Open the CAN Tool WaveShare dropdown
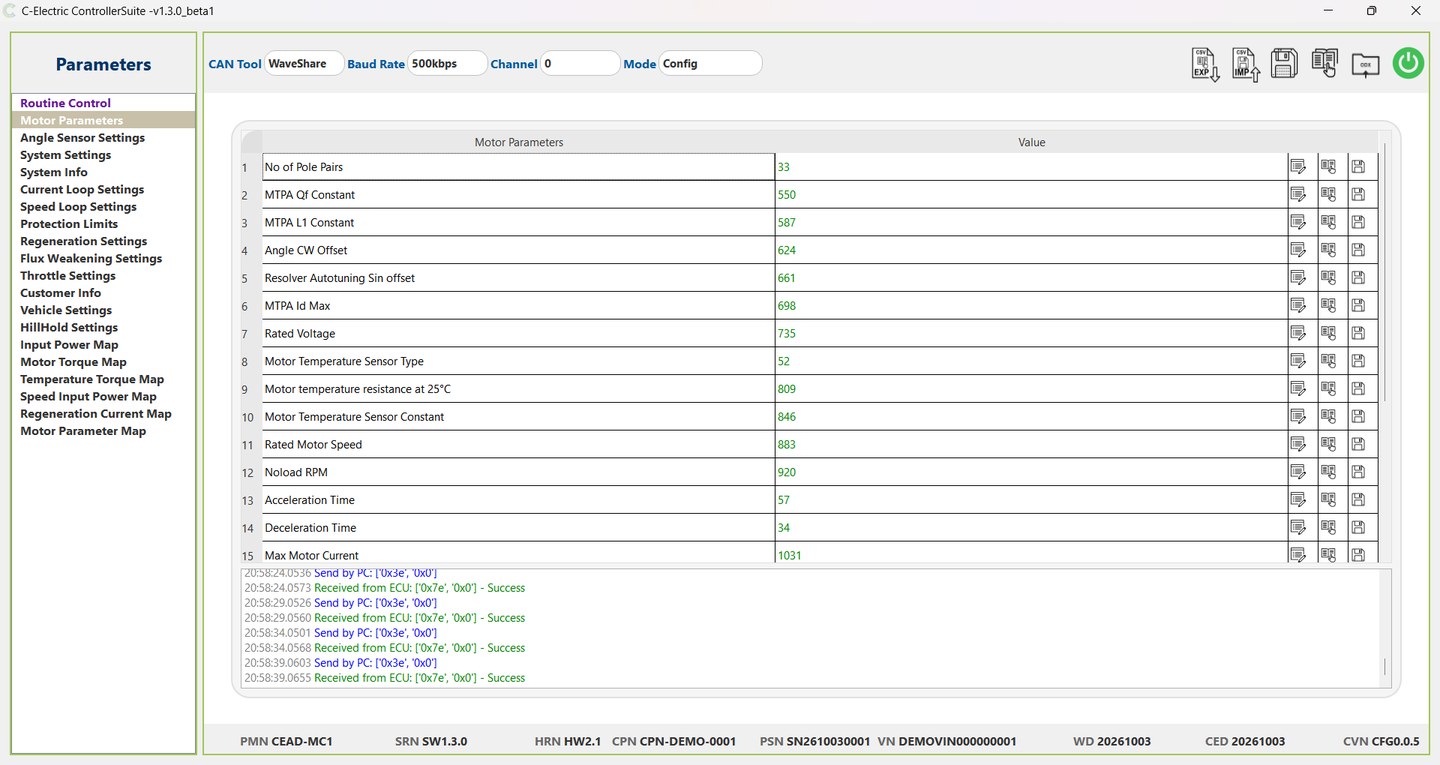The image size is (1440, 765). click(304, 64)
